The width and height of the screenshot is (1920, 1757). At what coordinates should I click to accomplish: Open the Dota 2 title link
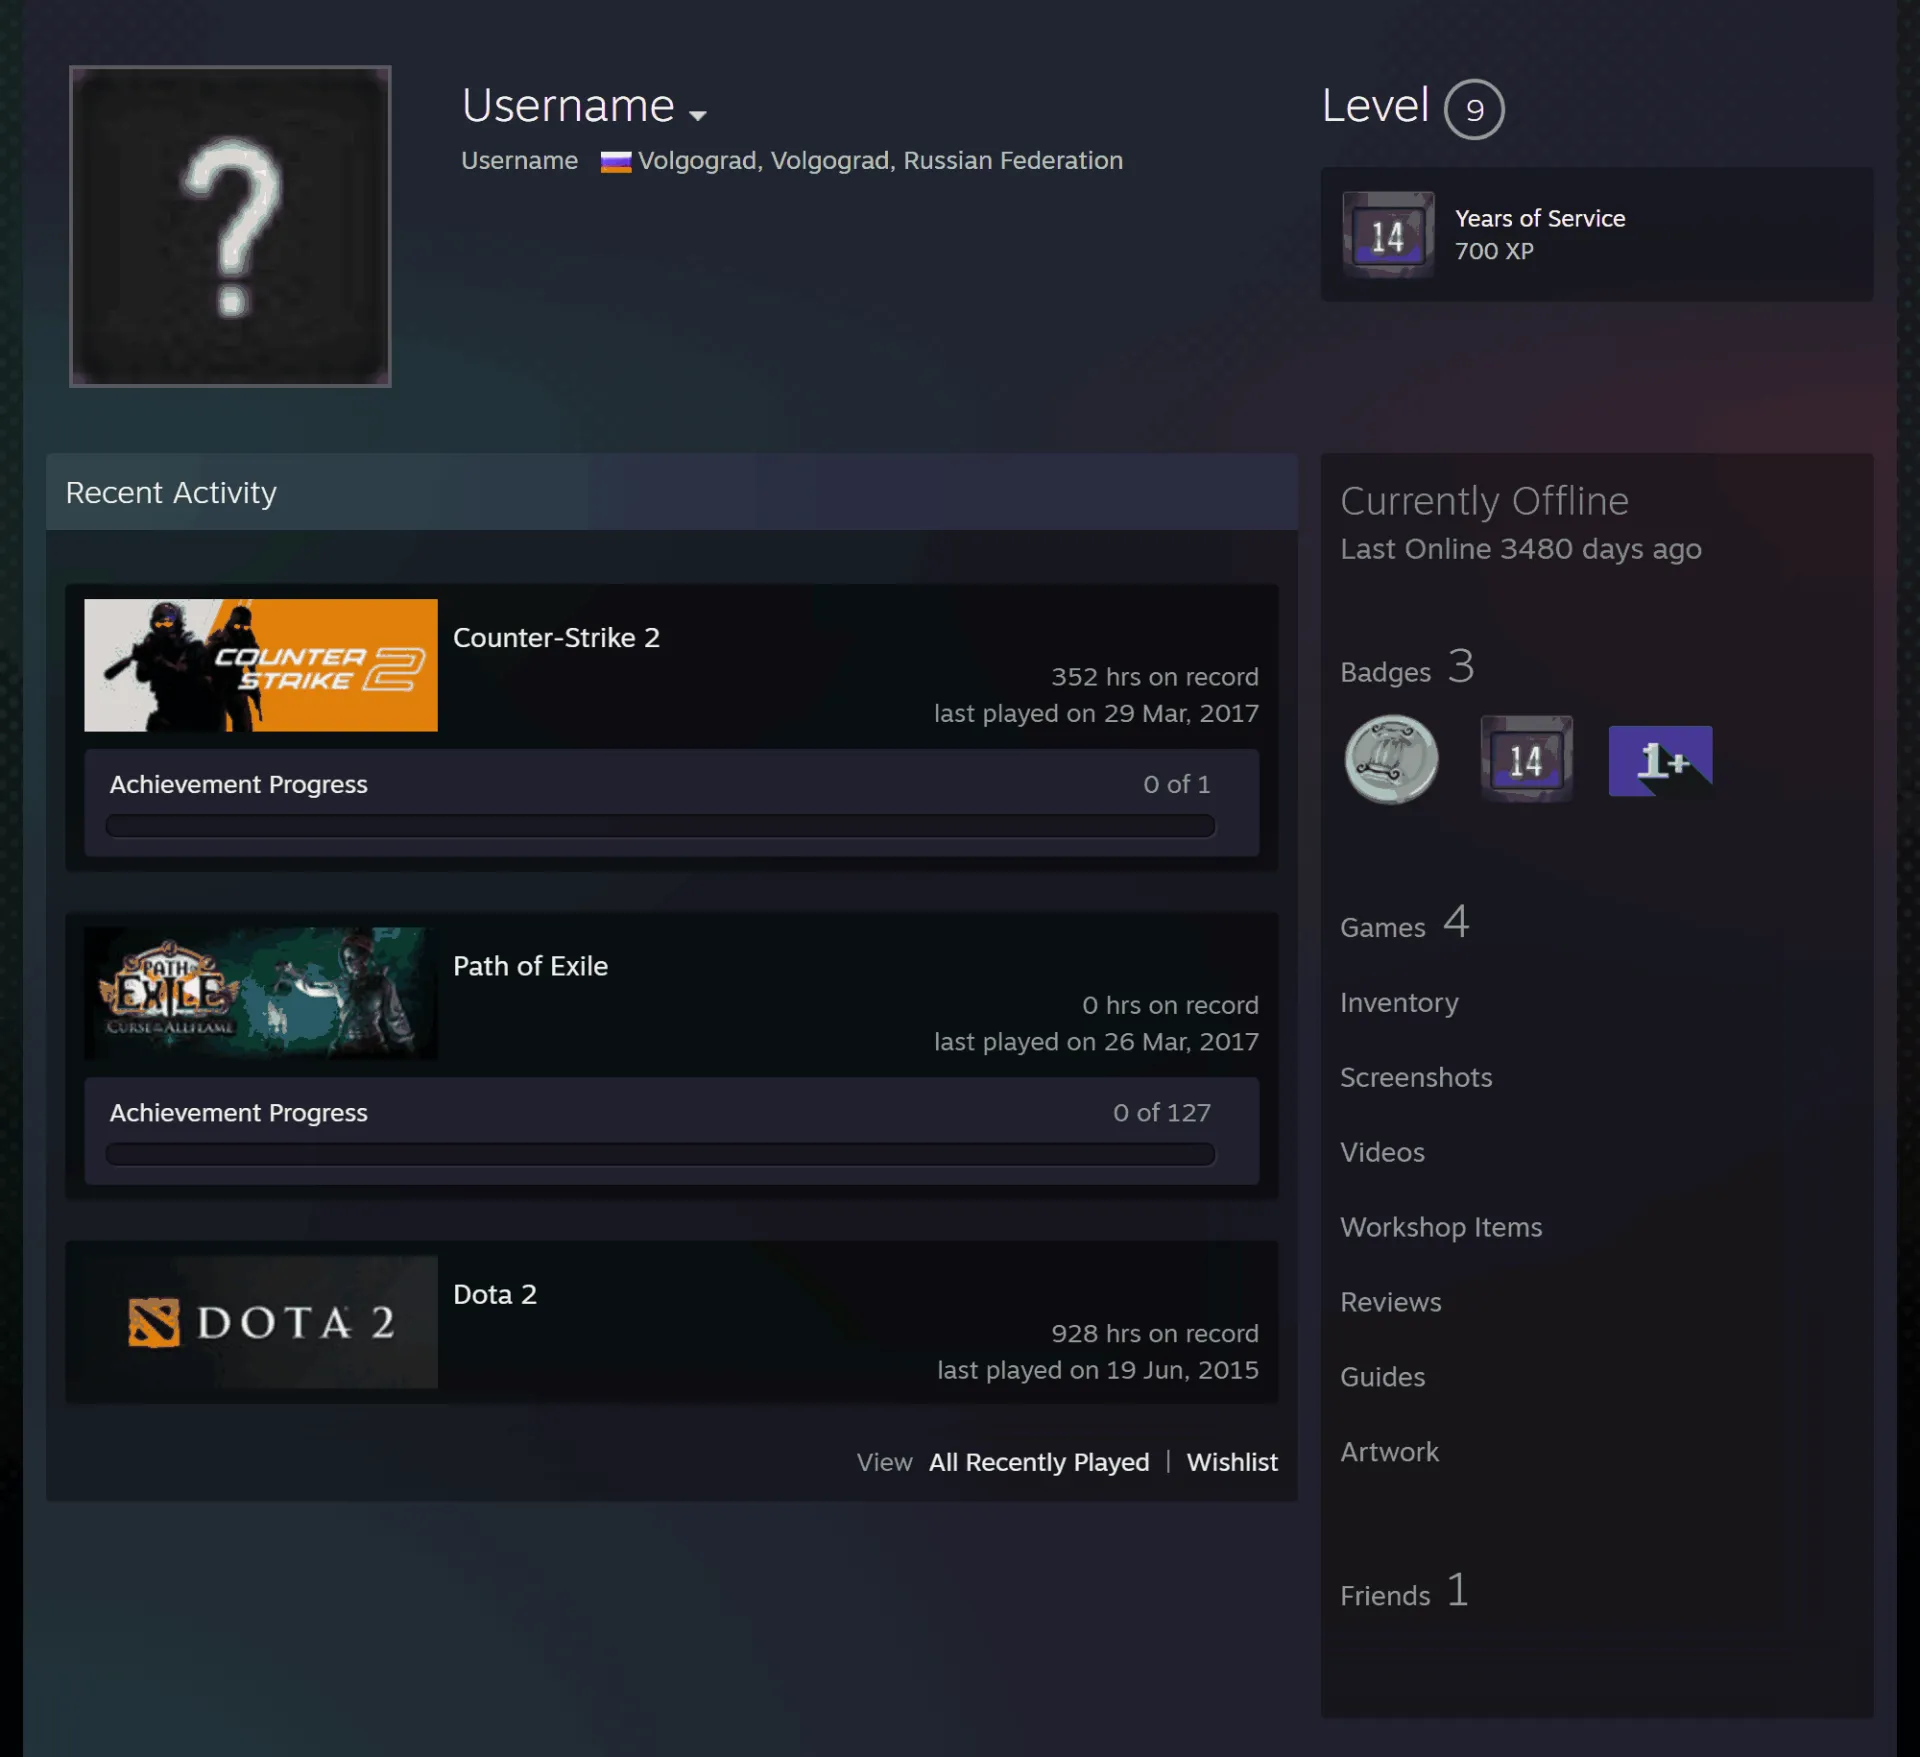[495, 1294]
